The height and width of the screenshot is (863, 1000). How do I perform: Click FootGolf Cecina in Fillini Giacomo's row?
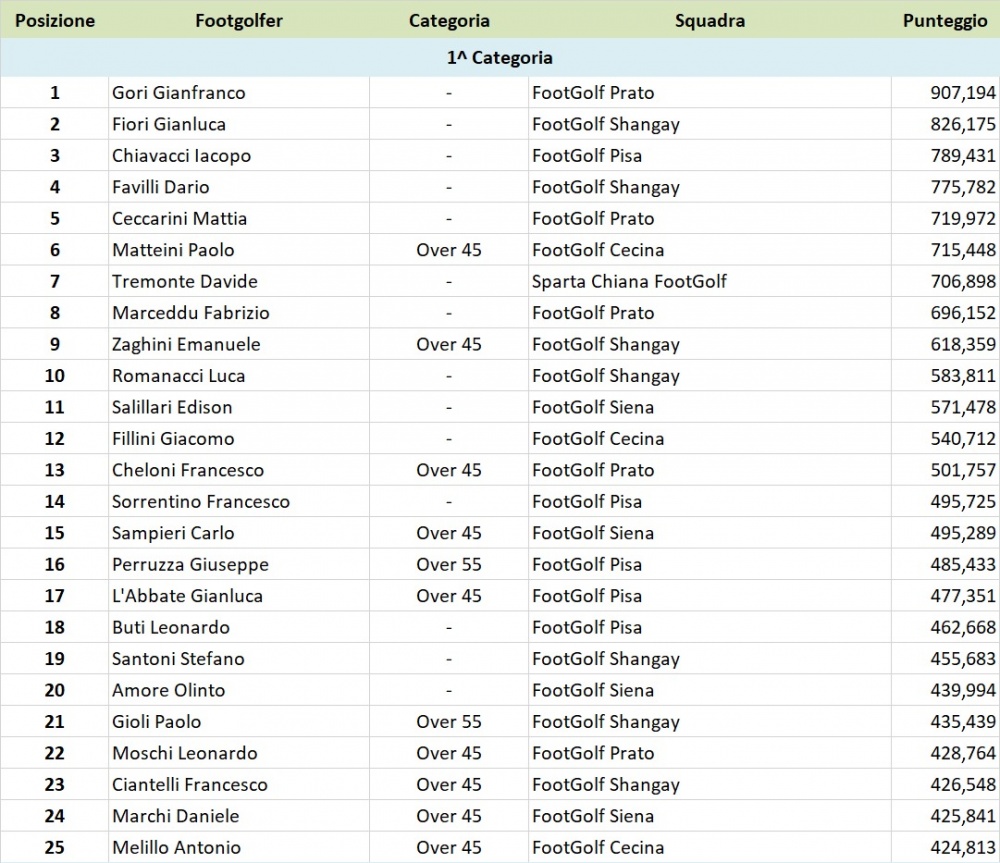pos(598,439)
